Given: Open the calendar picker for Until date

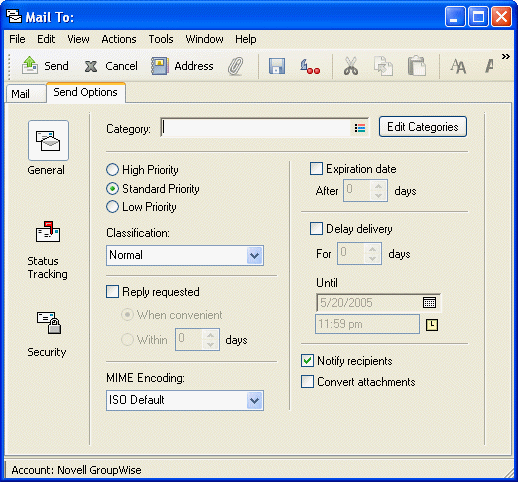Looking at the screenshot, I should (429, 302).
